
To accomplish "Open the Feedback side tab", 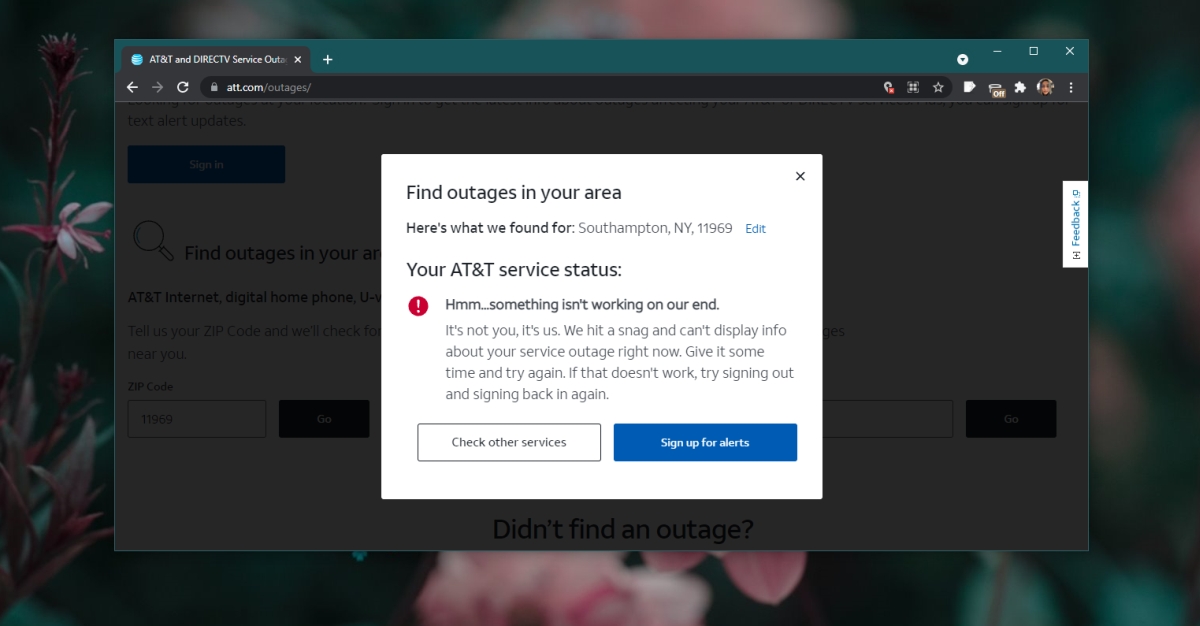I will [x=1075, y=224].
